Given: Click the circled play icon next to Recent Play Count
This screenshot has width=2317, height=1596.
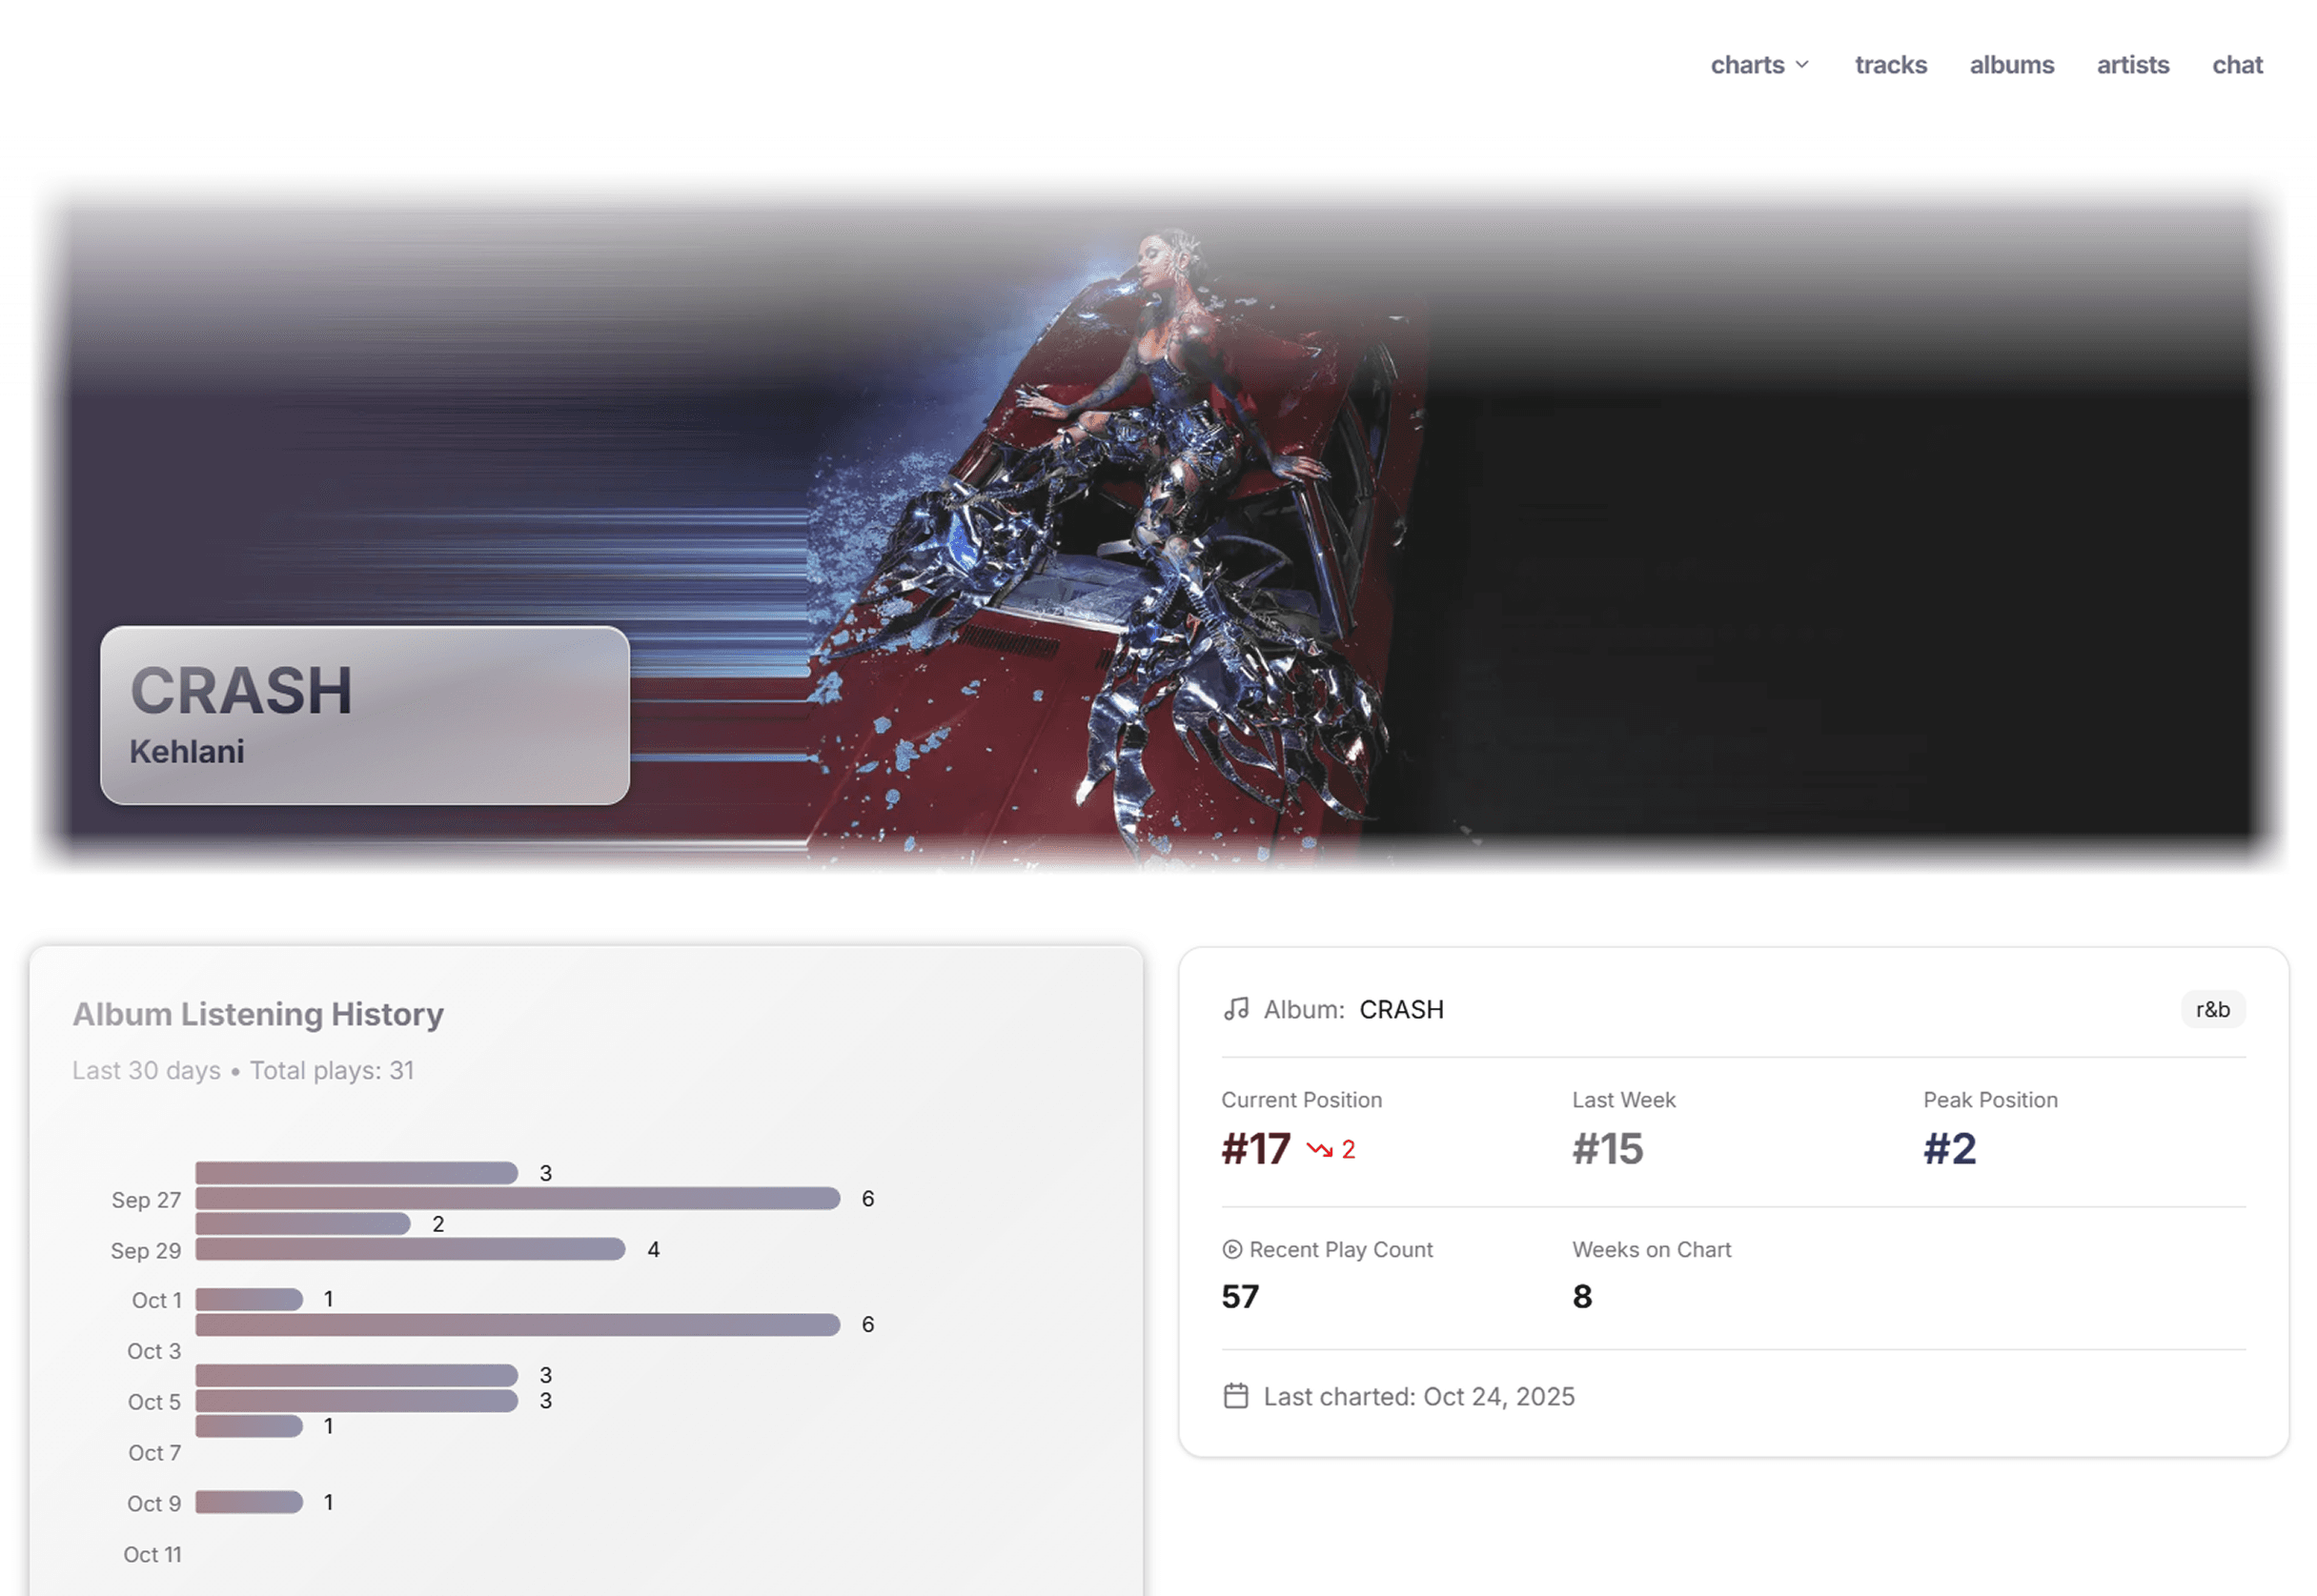Looking at the screenshot, I should click(1233, 1249).
